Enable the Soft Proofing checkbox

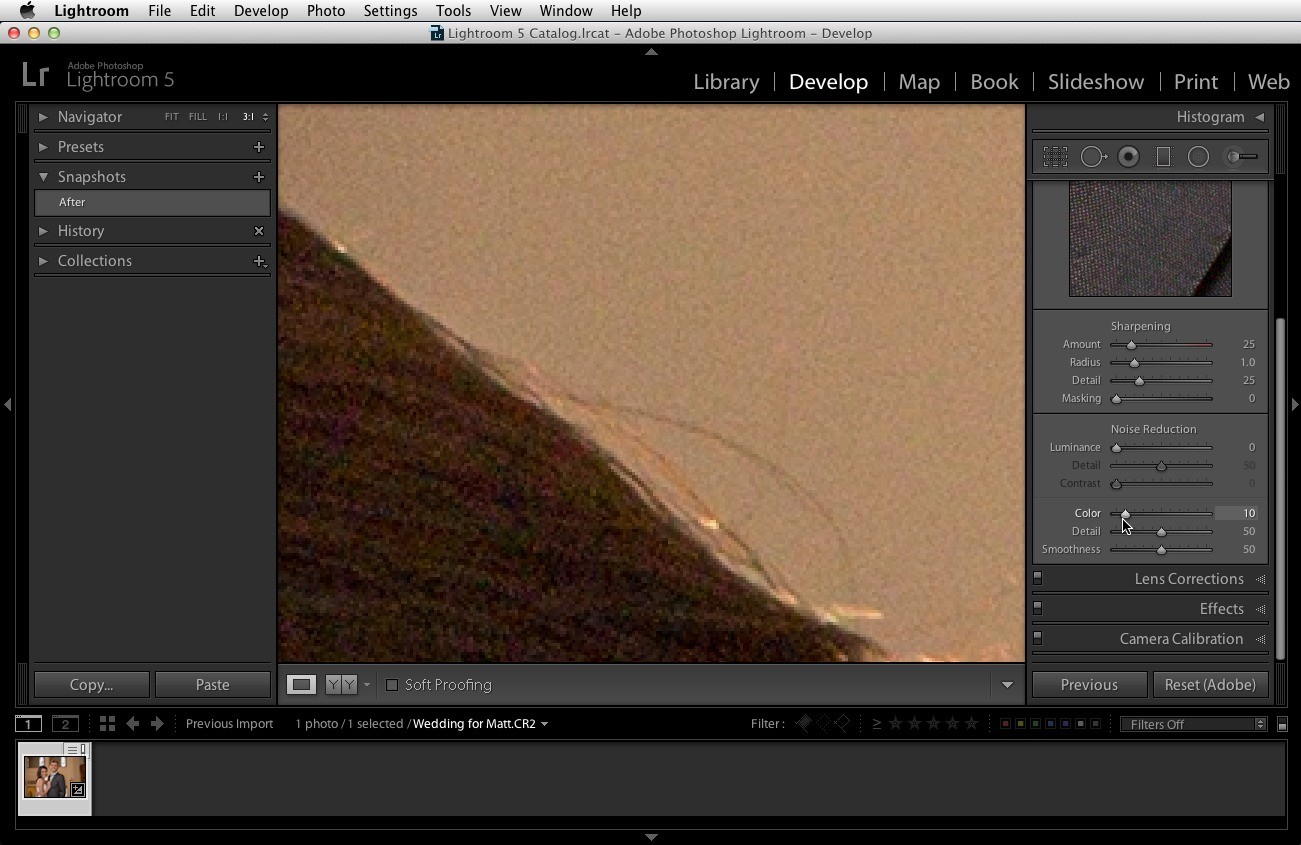[392, 685]
